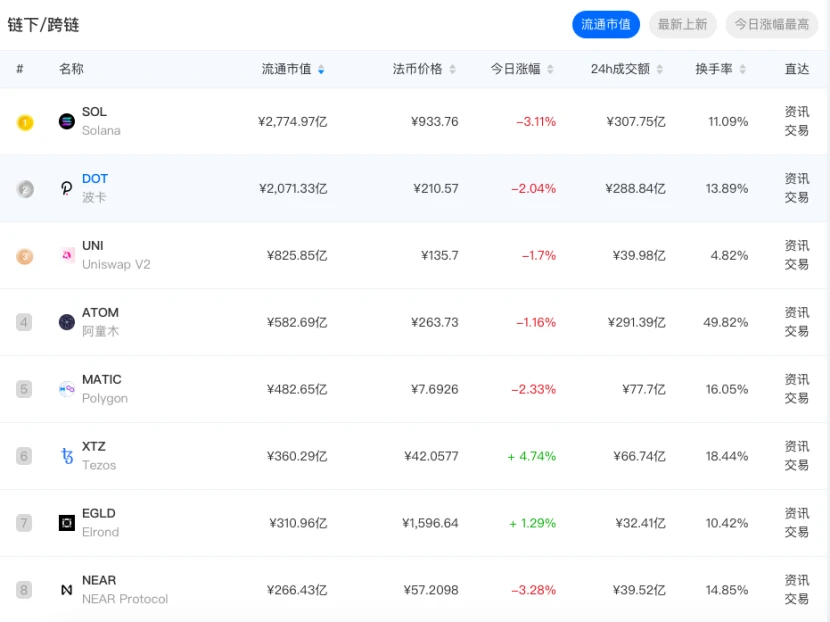Click the Cosmos ATOM logo icon
830x622 pixels.
point(67,322)
